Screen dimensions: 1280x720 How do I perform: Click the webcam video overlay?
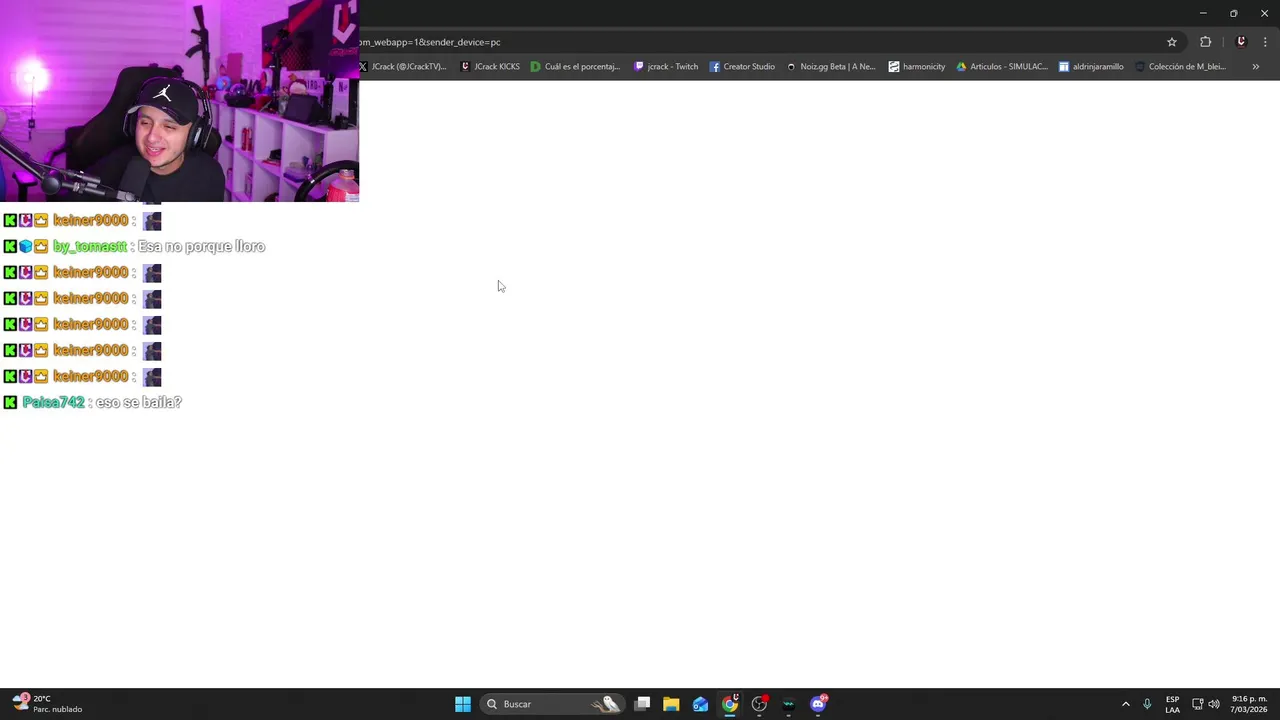point(179,101)
